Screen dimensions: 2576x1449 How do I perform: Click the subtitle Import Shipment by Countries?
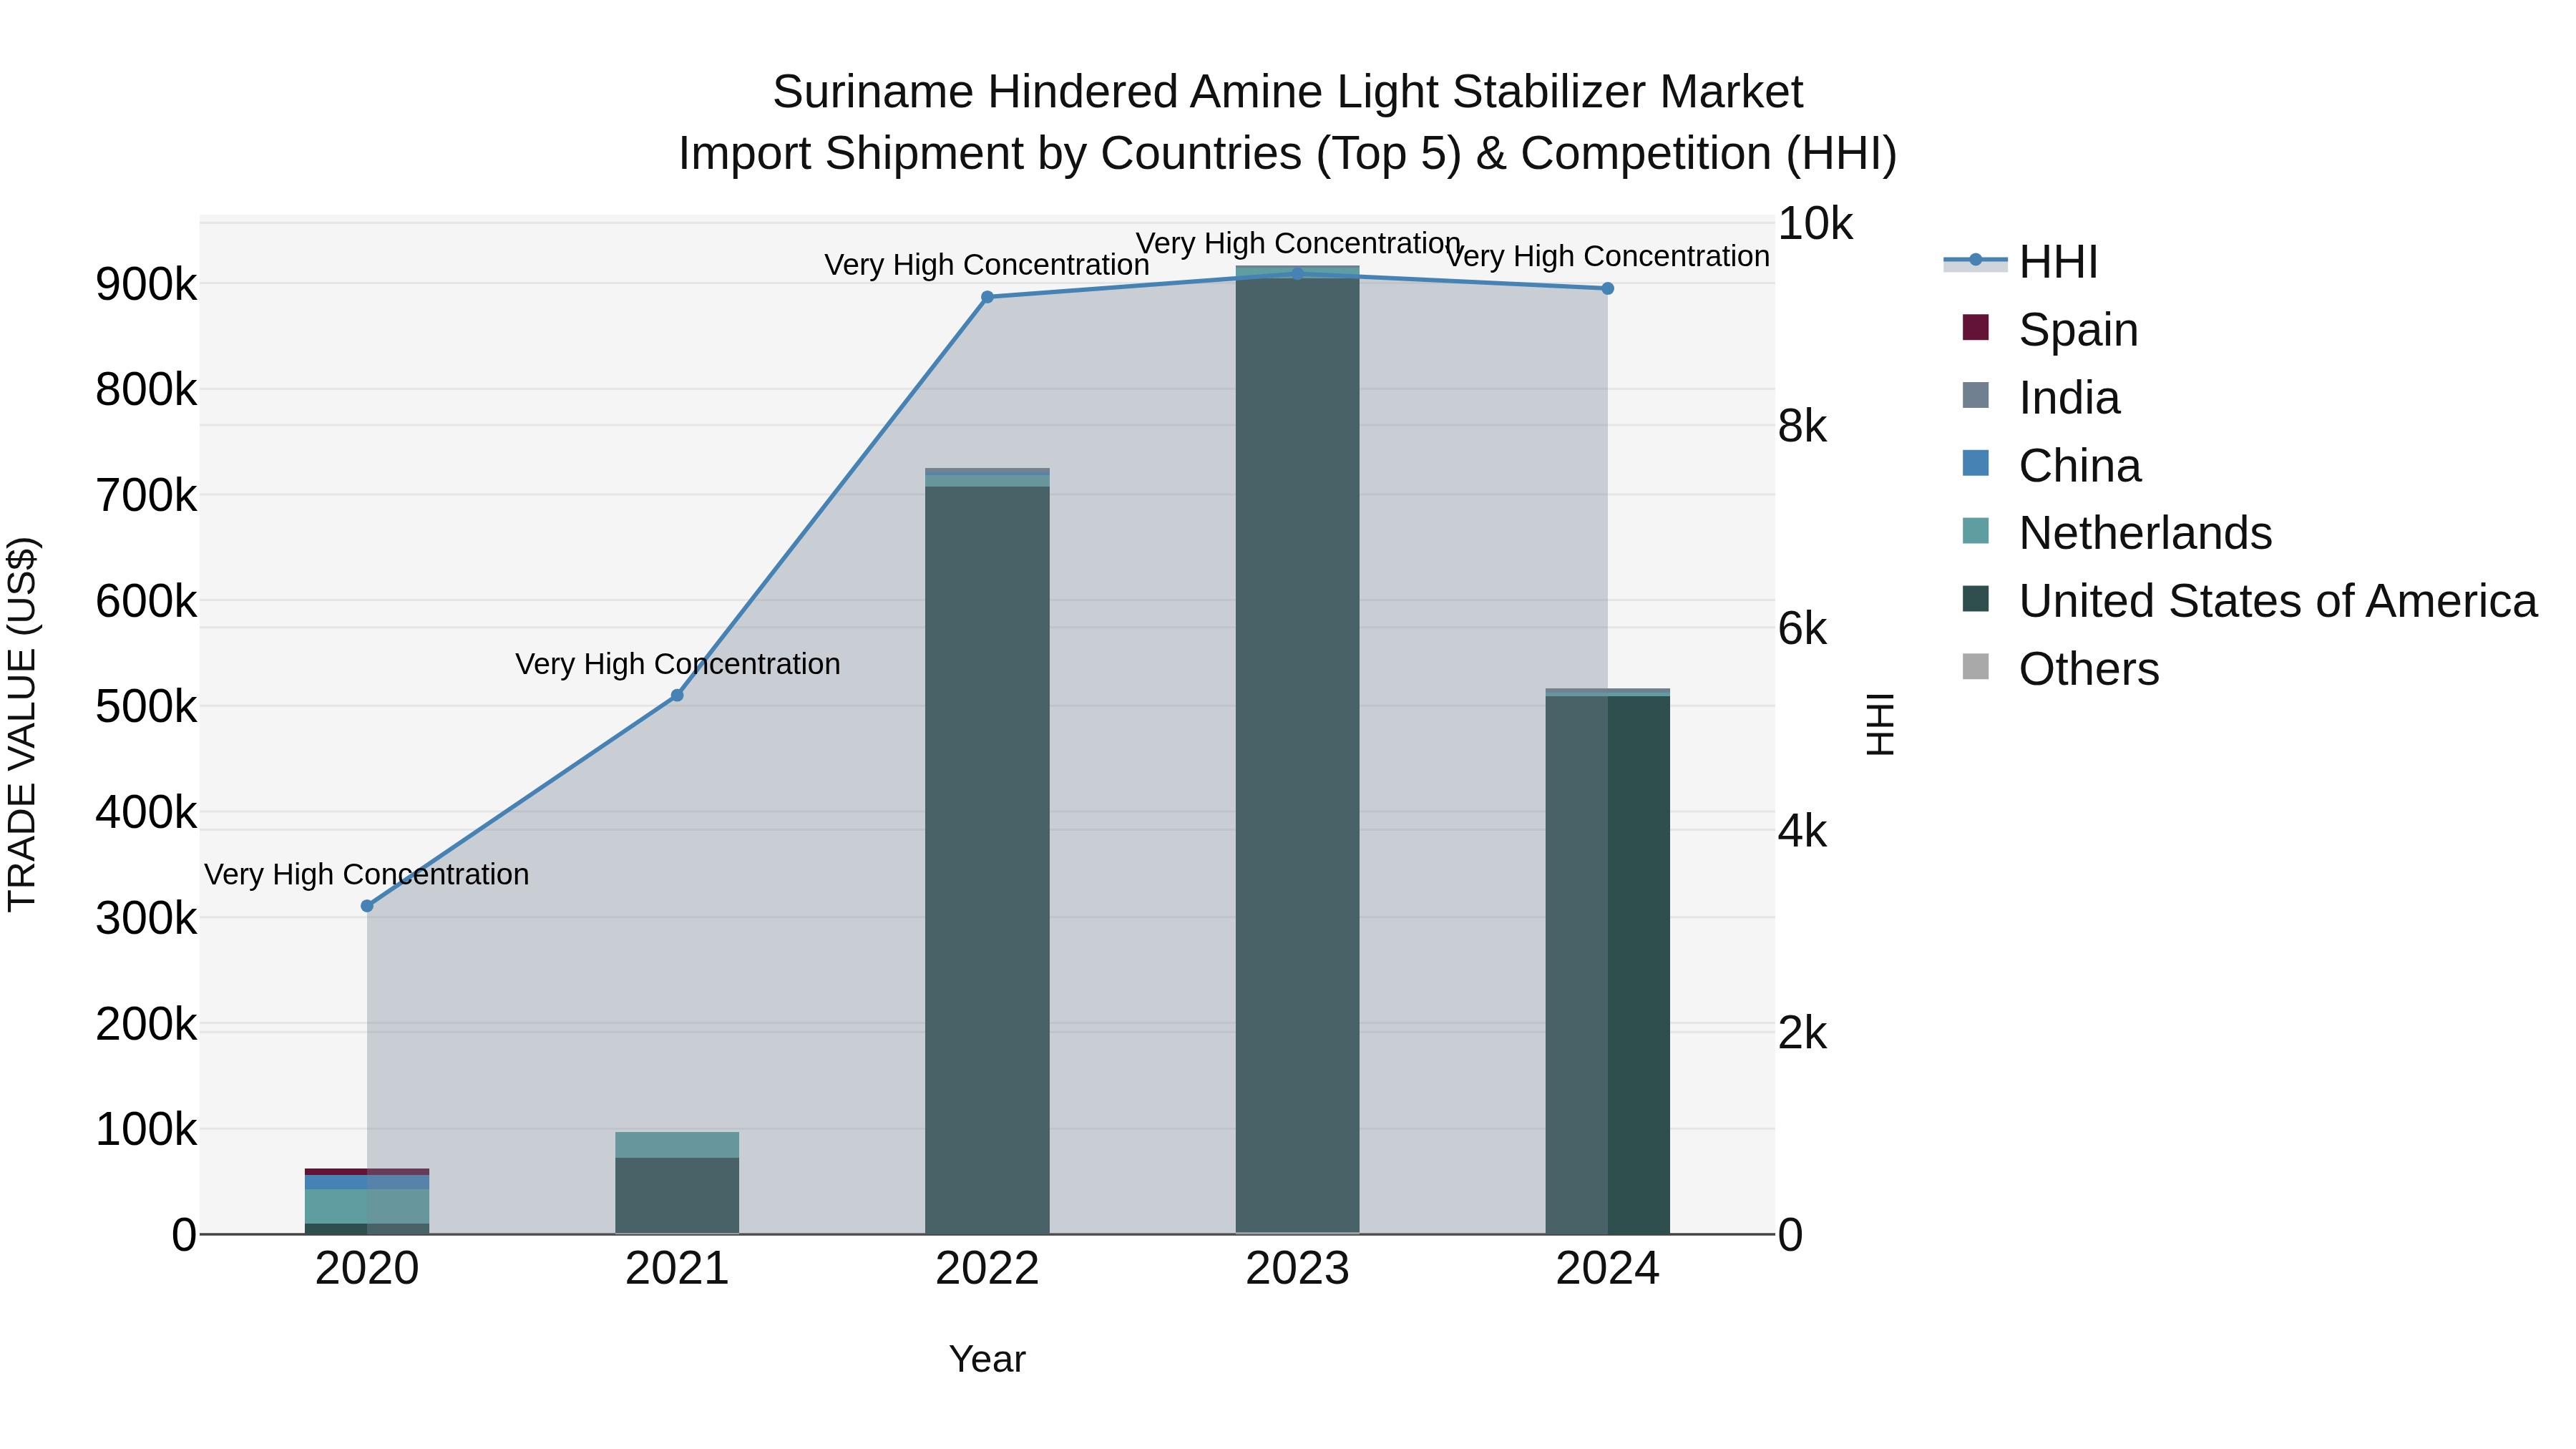click(1288, 154)
